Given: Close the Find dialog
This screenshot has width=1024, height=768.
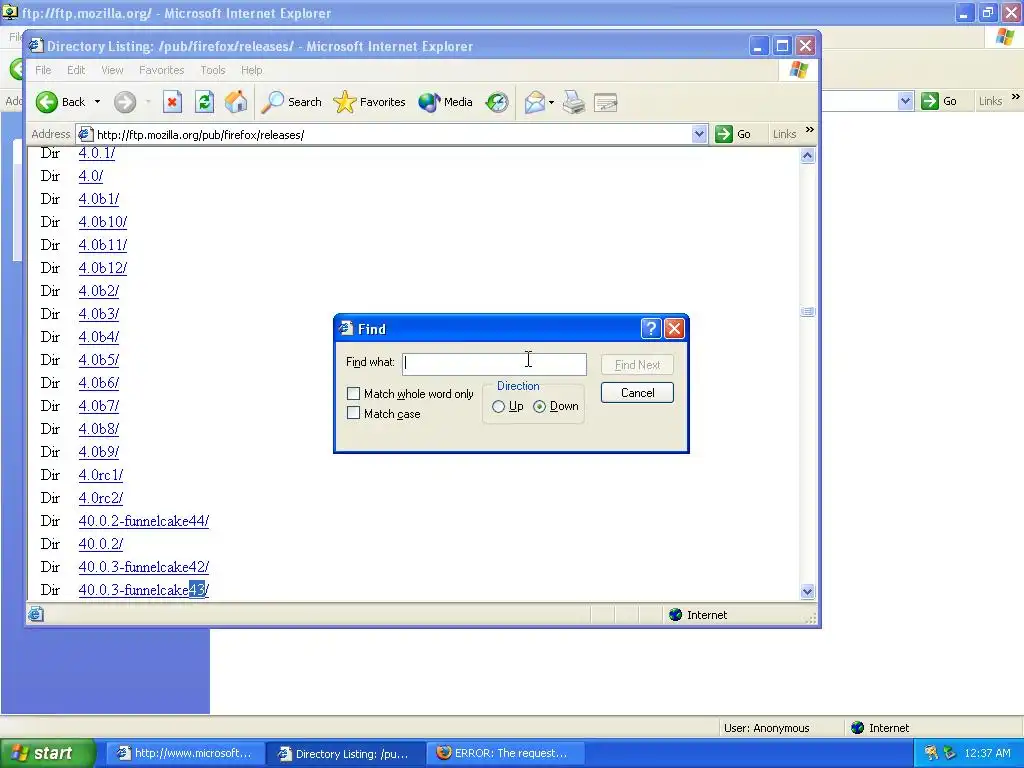Looking at the screenshot, I should click(674, 328).
